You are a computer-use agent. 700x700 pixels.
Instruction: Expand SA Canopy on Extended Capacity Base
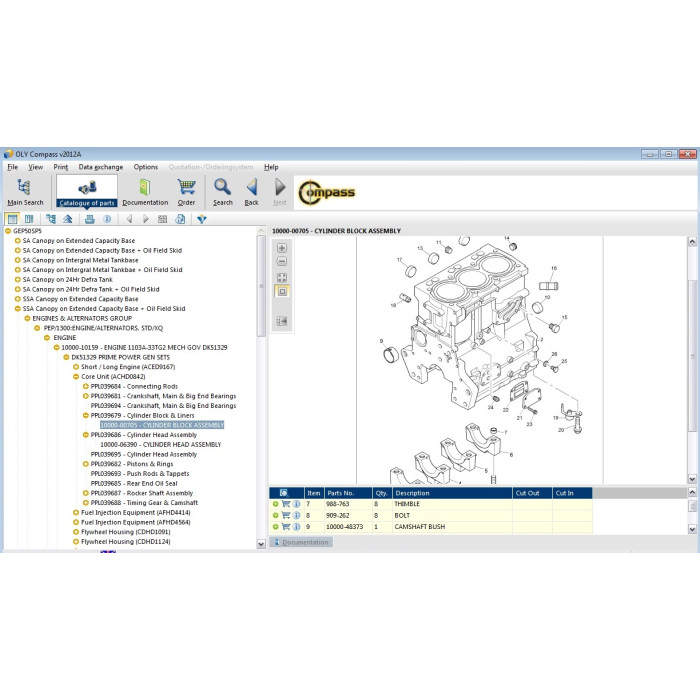(17, 241)
